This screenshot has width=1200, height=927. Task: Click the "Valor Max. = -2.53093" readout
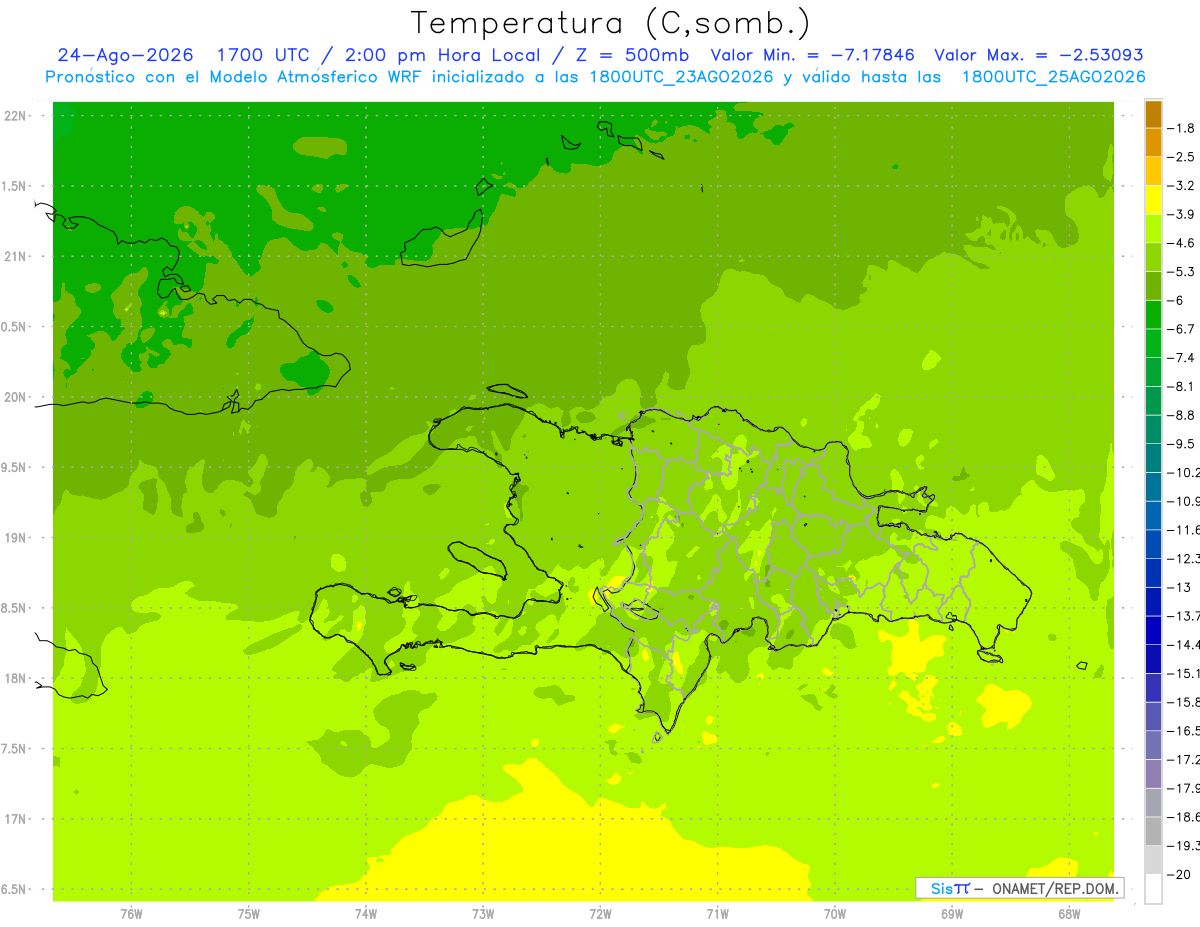(1038, 55)
